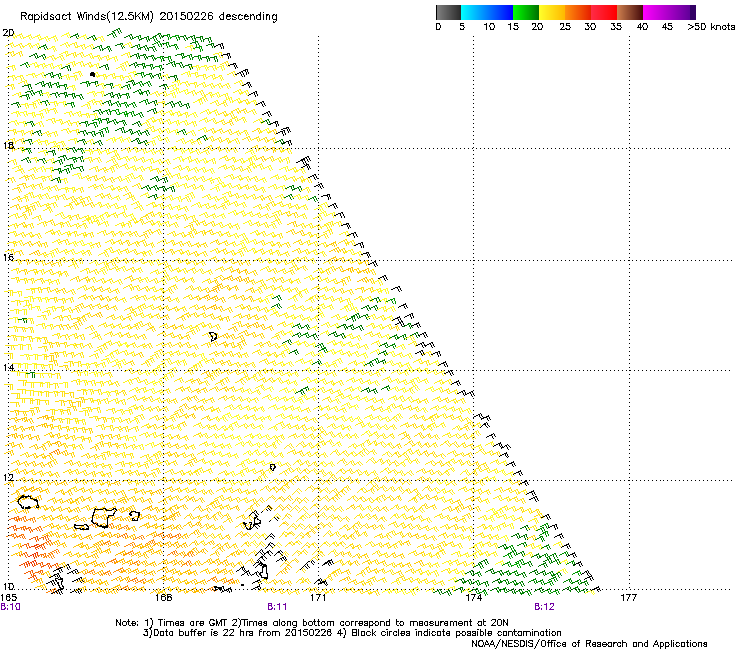This screenshot has height=650, width=740.
Task: Click the gray 0-5 knots legend swatch
Action: click(x=448, y=12)
